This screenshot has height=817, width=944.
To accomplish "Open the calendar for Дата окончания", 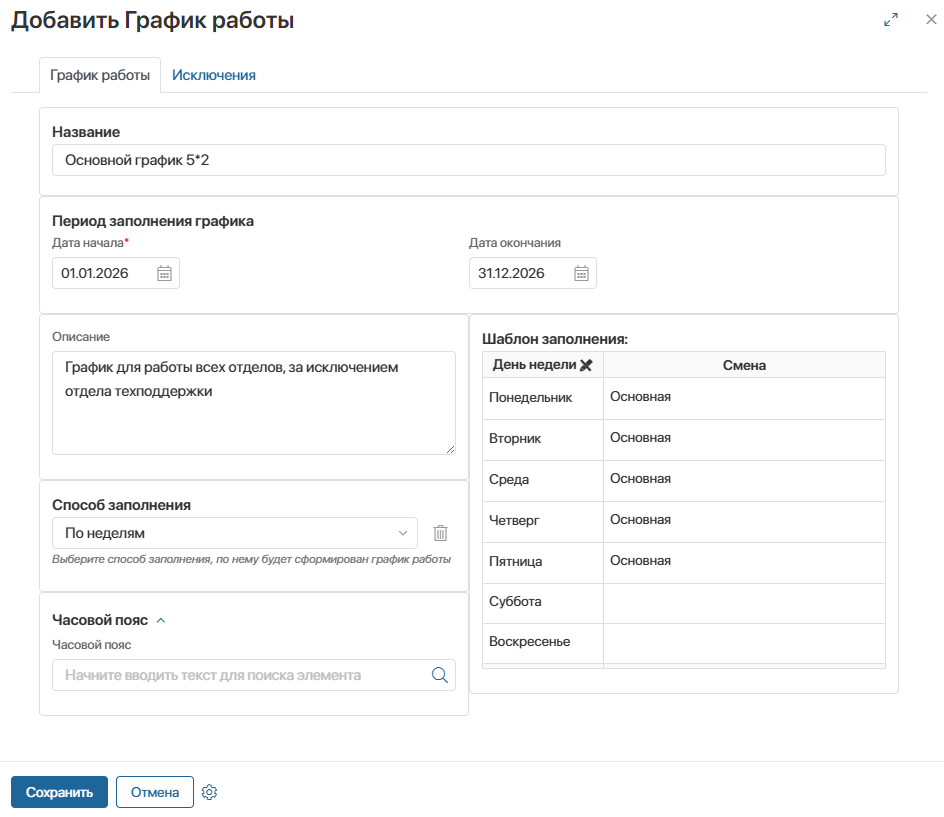I will point(581,273).
